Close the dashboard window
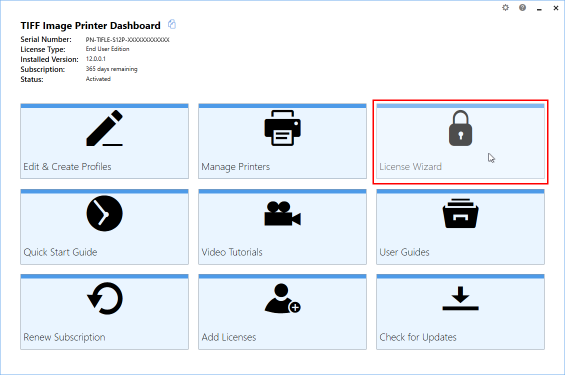The width and height of the screenshot is (565, 375). pyautogui.click(x=556, y=8)
